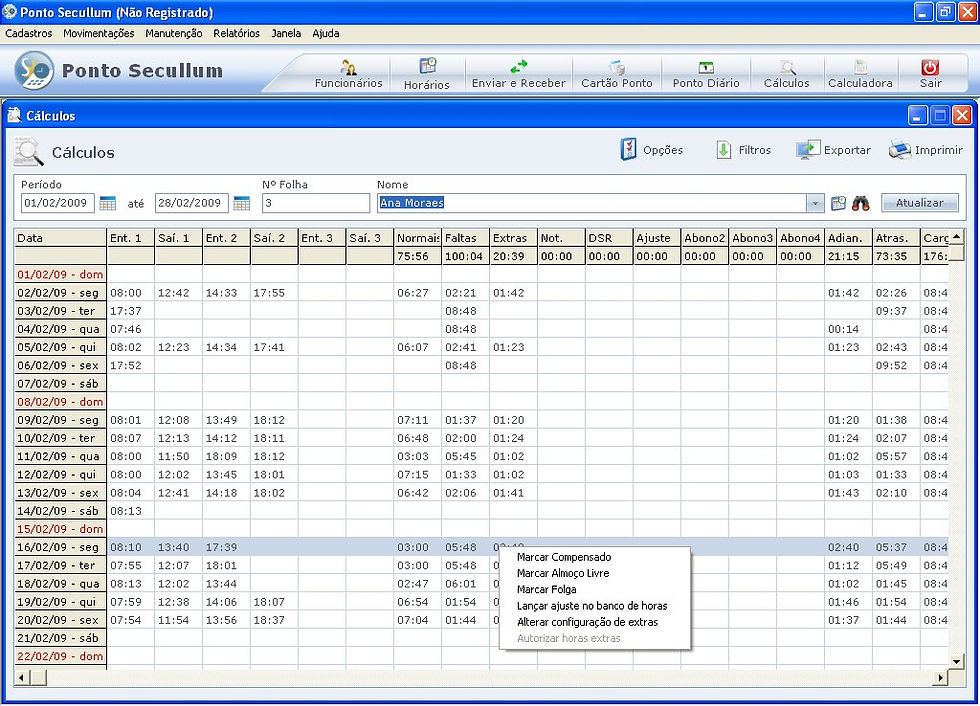This screenshot has width=980, height=706.
Task: Expand the Nome employee dropdown
Action: tap(815, 203)
